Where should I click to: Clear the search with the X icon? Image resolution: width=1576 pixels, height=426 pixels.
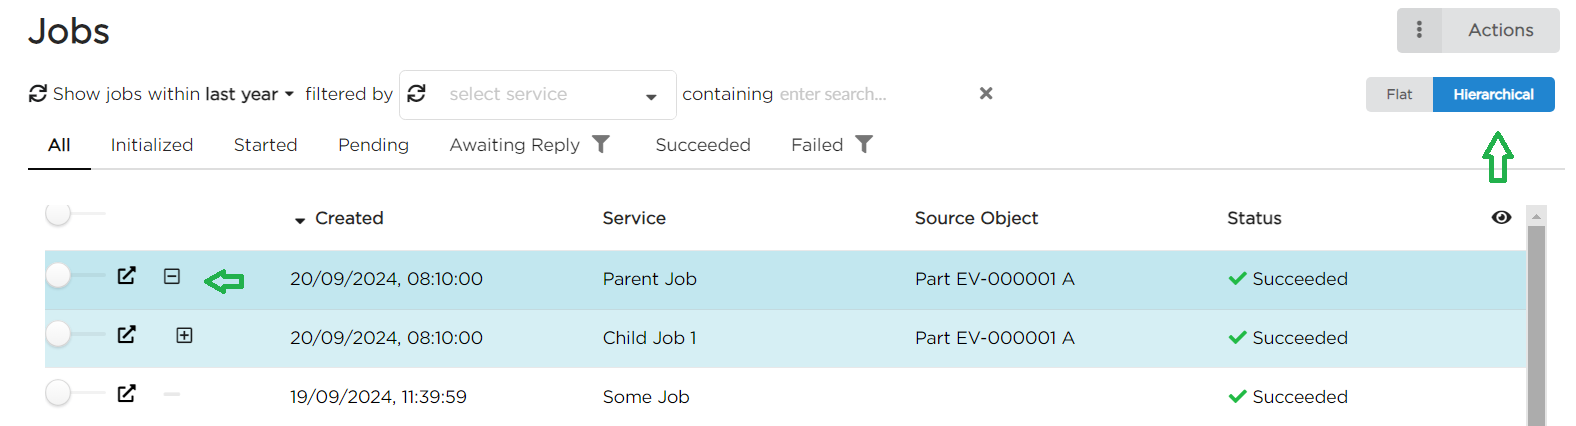[x=986, y=93]
